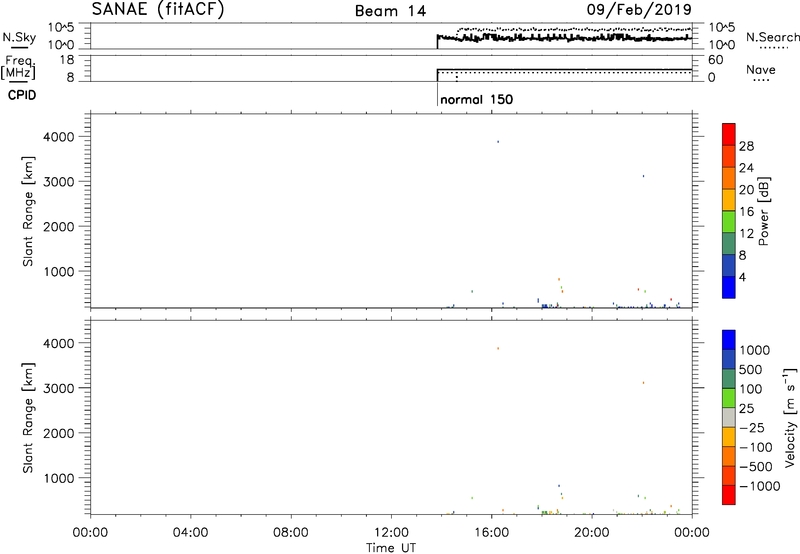Screen dimensions: 800x554
Task: Click the '60' Nave axis tick label
Action: click(x=715, y=60)
